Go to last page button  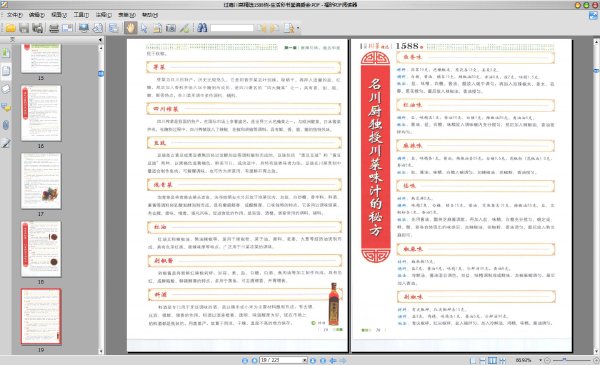click(x=323, y=360)
